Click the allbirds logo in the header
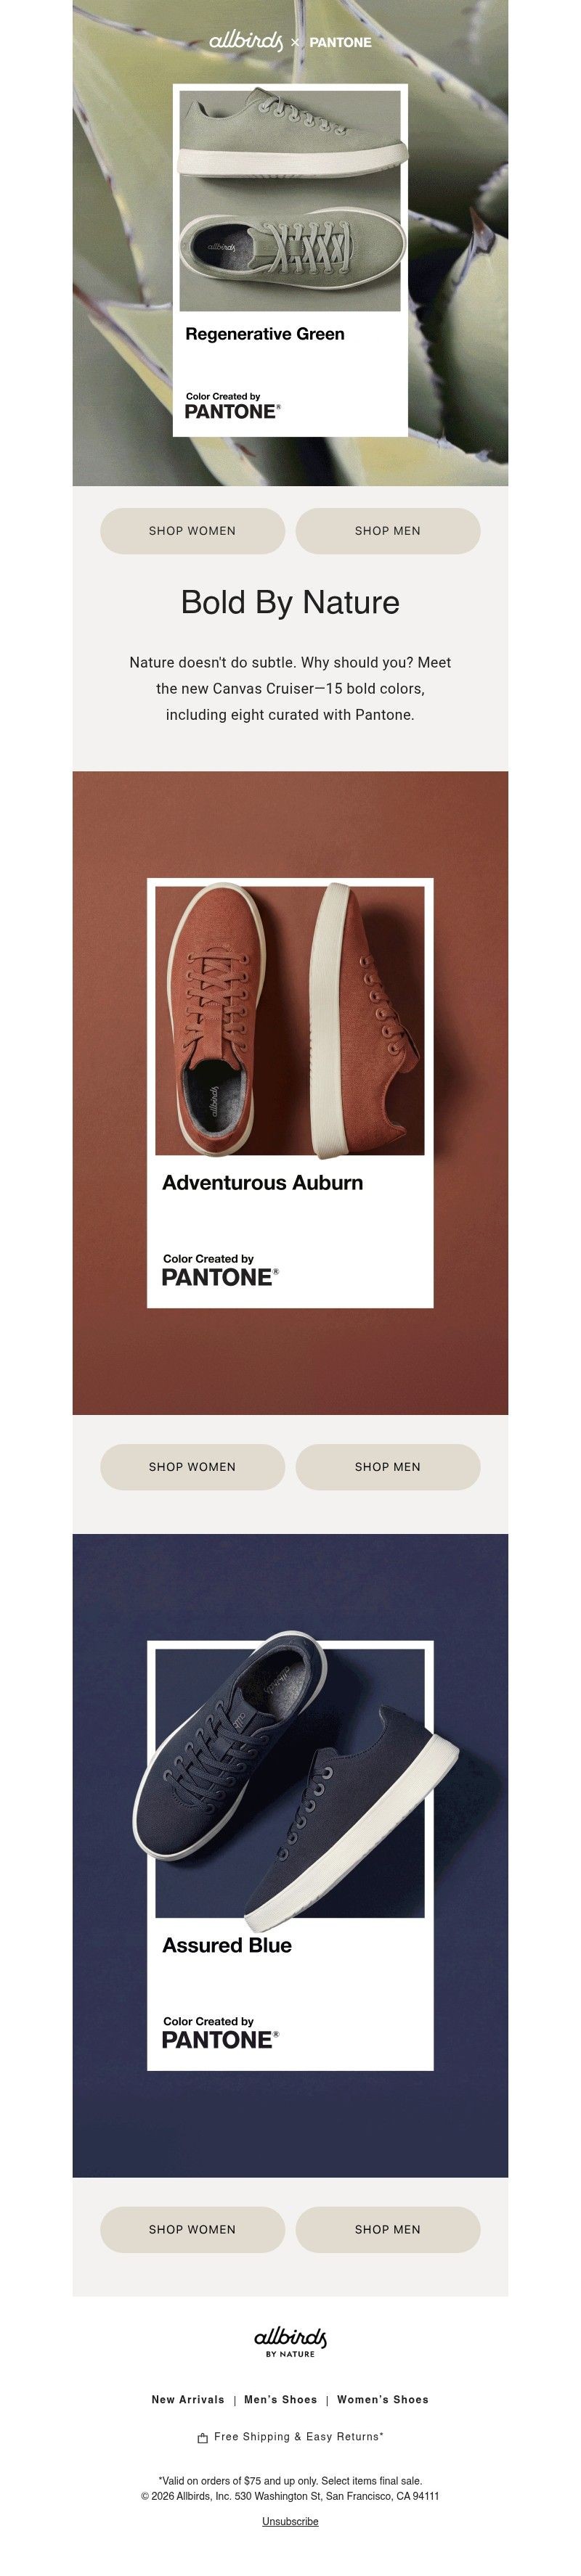581x2576 pixels. [245, 41]
